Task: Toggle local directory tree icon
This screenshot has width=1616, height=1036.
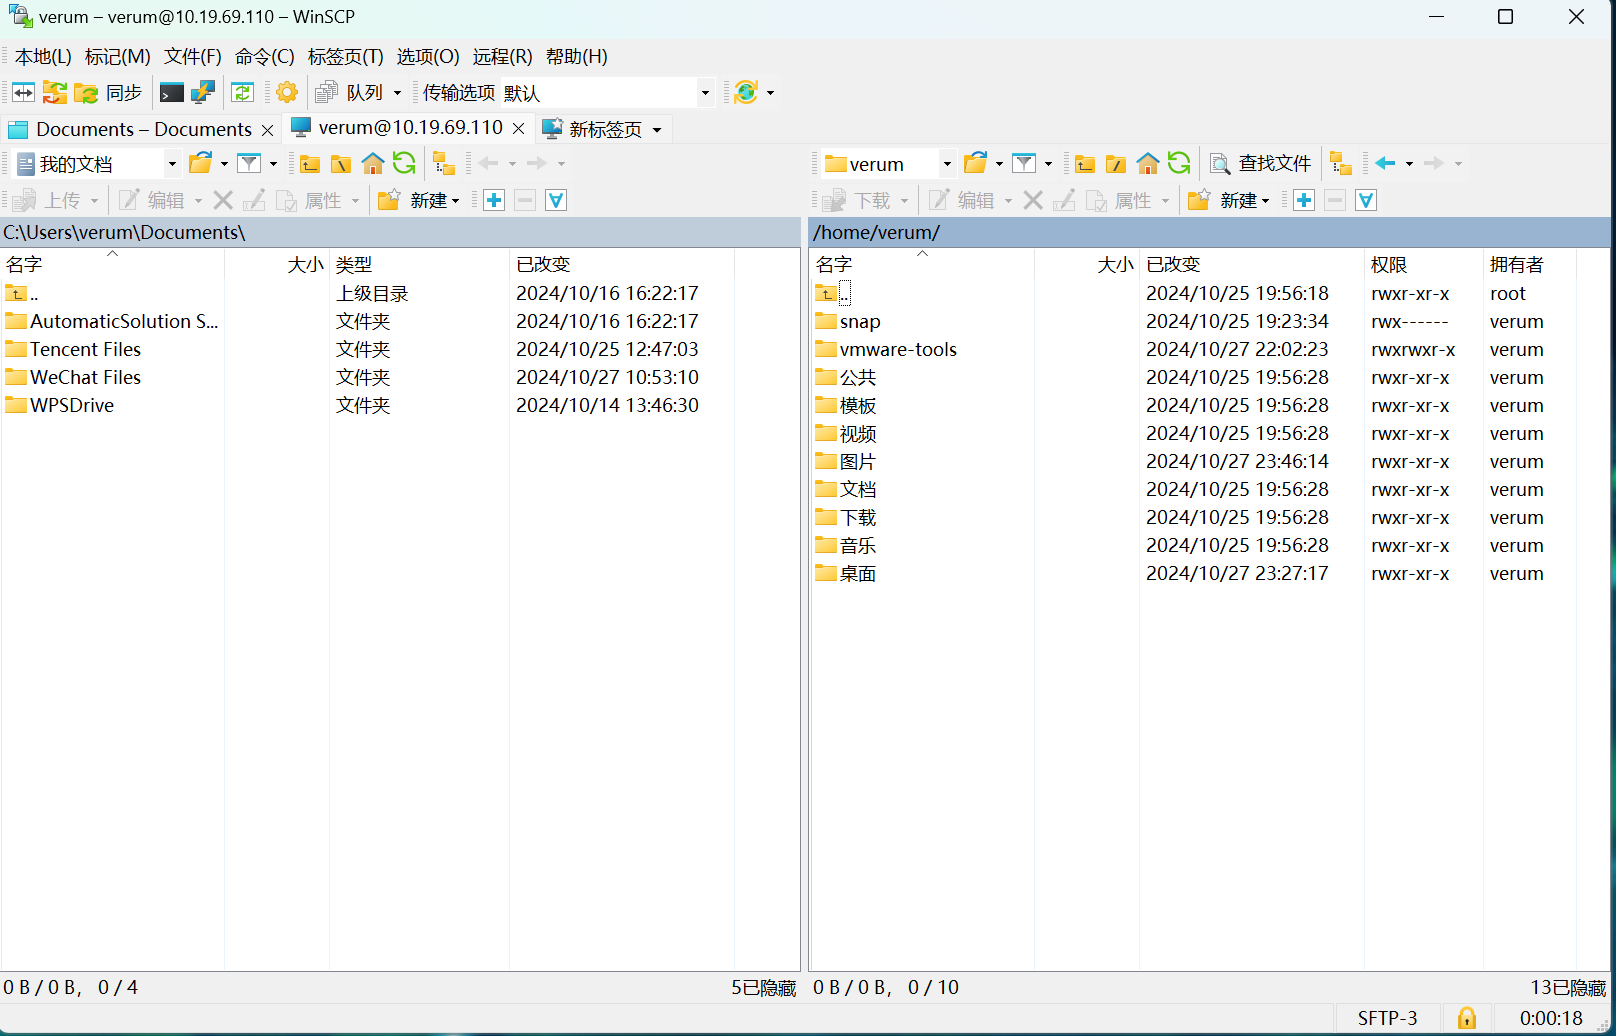Action: coord(444,163)
